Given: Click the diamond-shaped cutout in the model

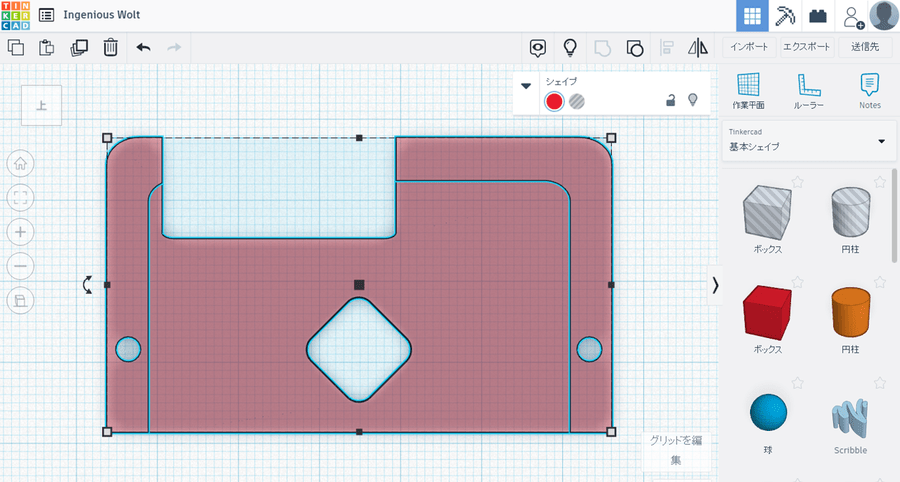Looking at the screenshot, I should [359, 349].
